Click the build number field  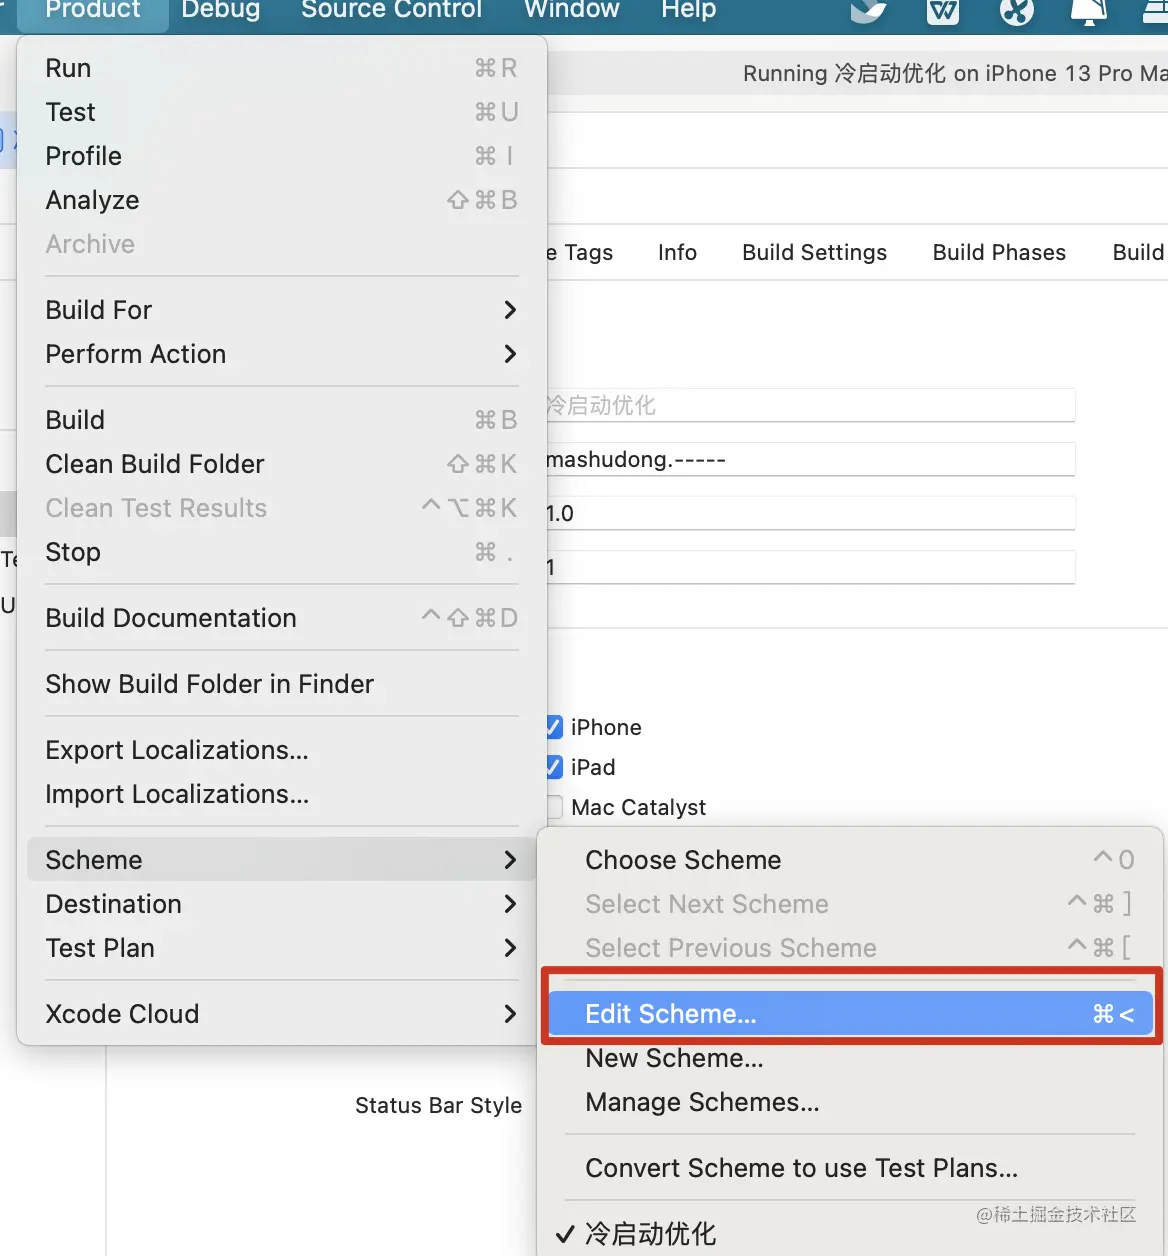coord(810,567)
